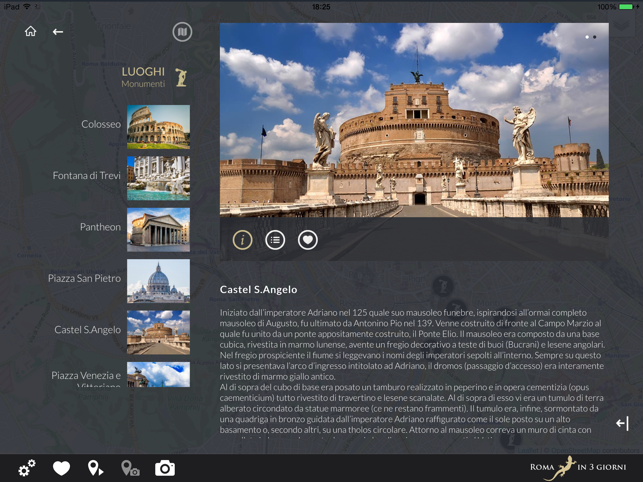Screen dimensions: 643x482
Task: Launch the camera icon
Action: coord(165,468)
